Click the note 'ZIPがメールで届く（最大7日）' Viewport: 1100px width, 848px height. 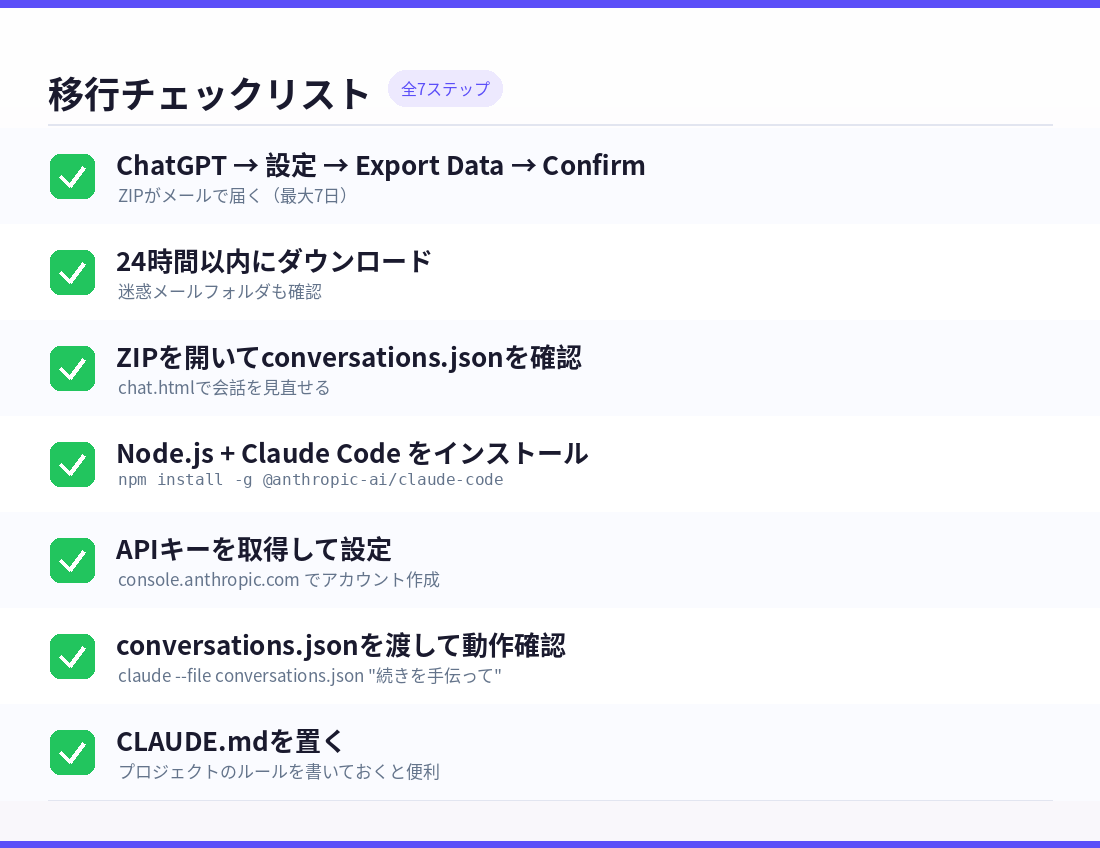click(x=232, y=196)
